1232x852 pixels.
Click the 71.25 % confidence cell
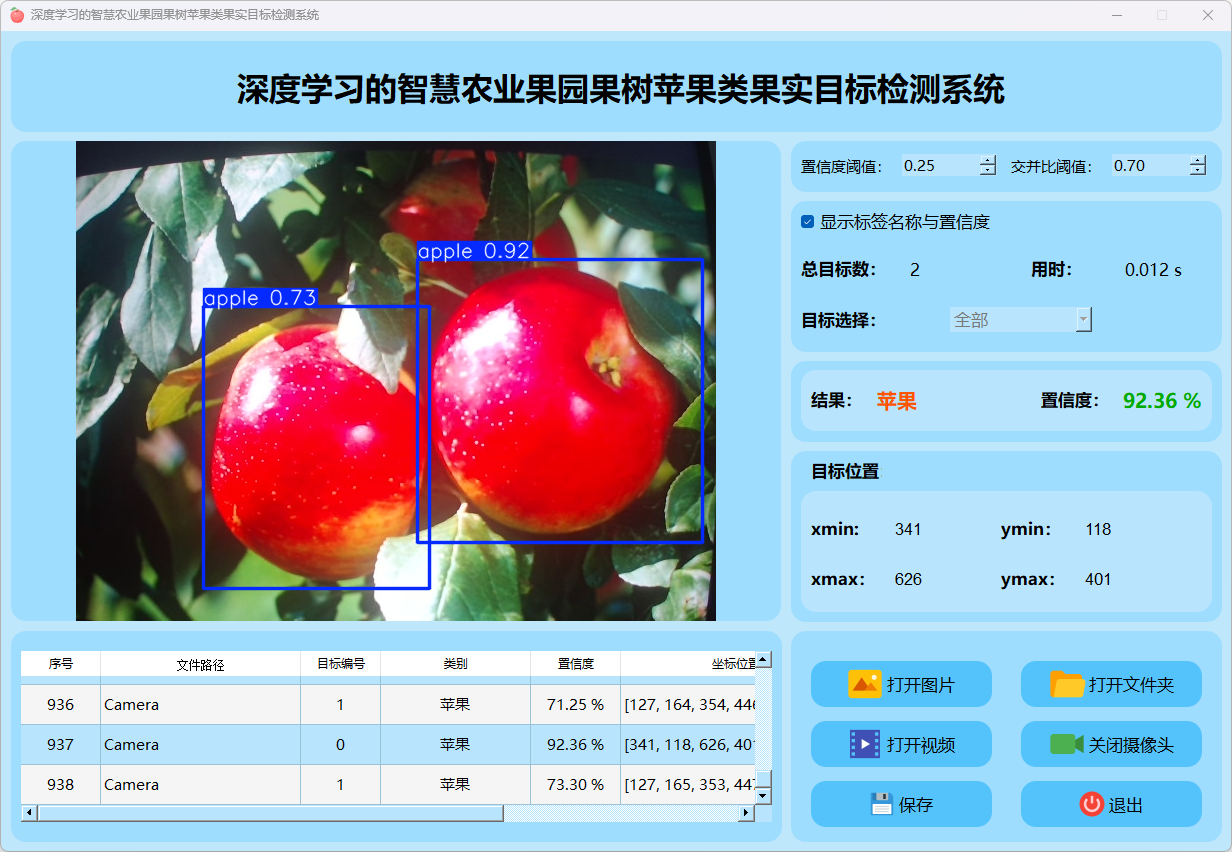[x=576, y=705]
